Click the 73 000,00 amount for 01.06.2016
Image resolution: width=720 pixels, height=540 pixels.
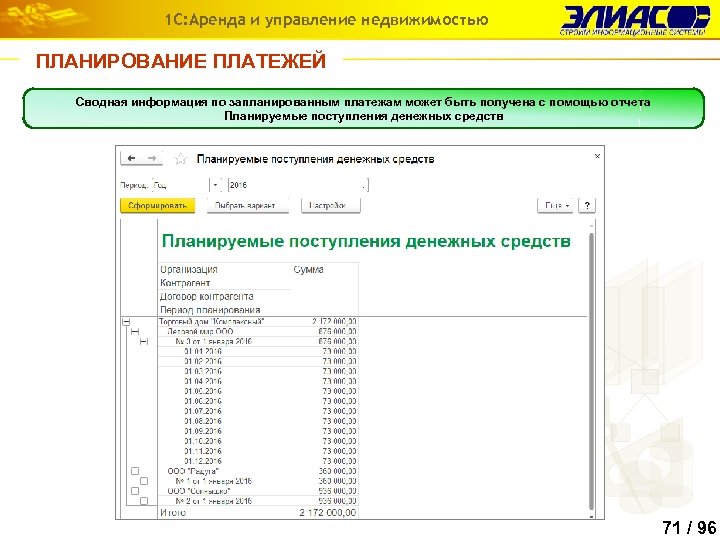coord(339,401)
